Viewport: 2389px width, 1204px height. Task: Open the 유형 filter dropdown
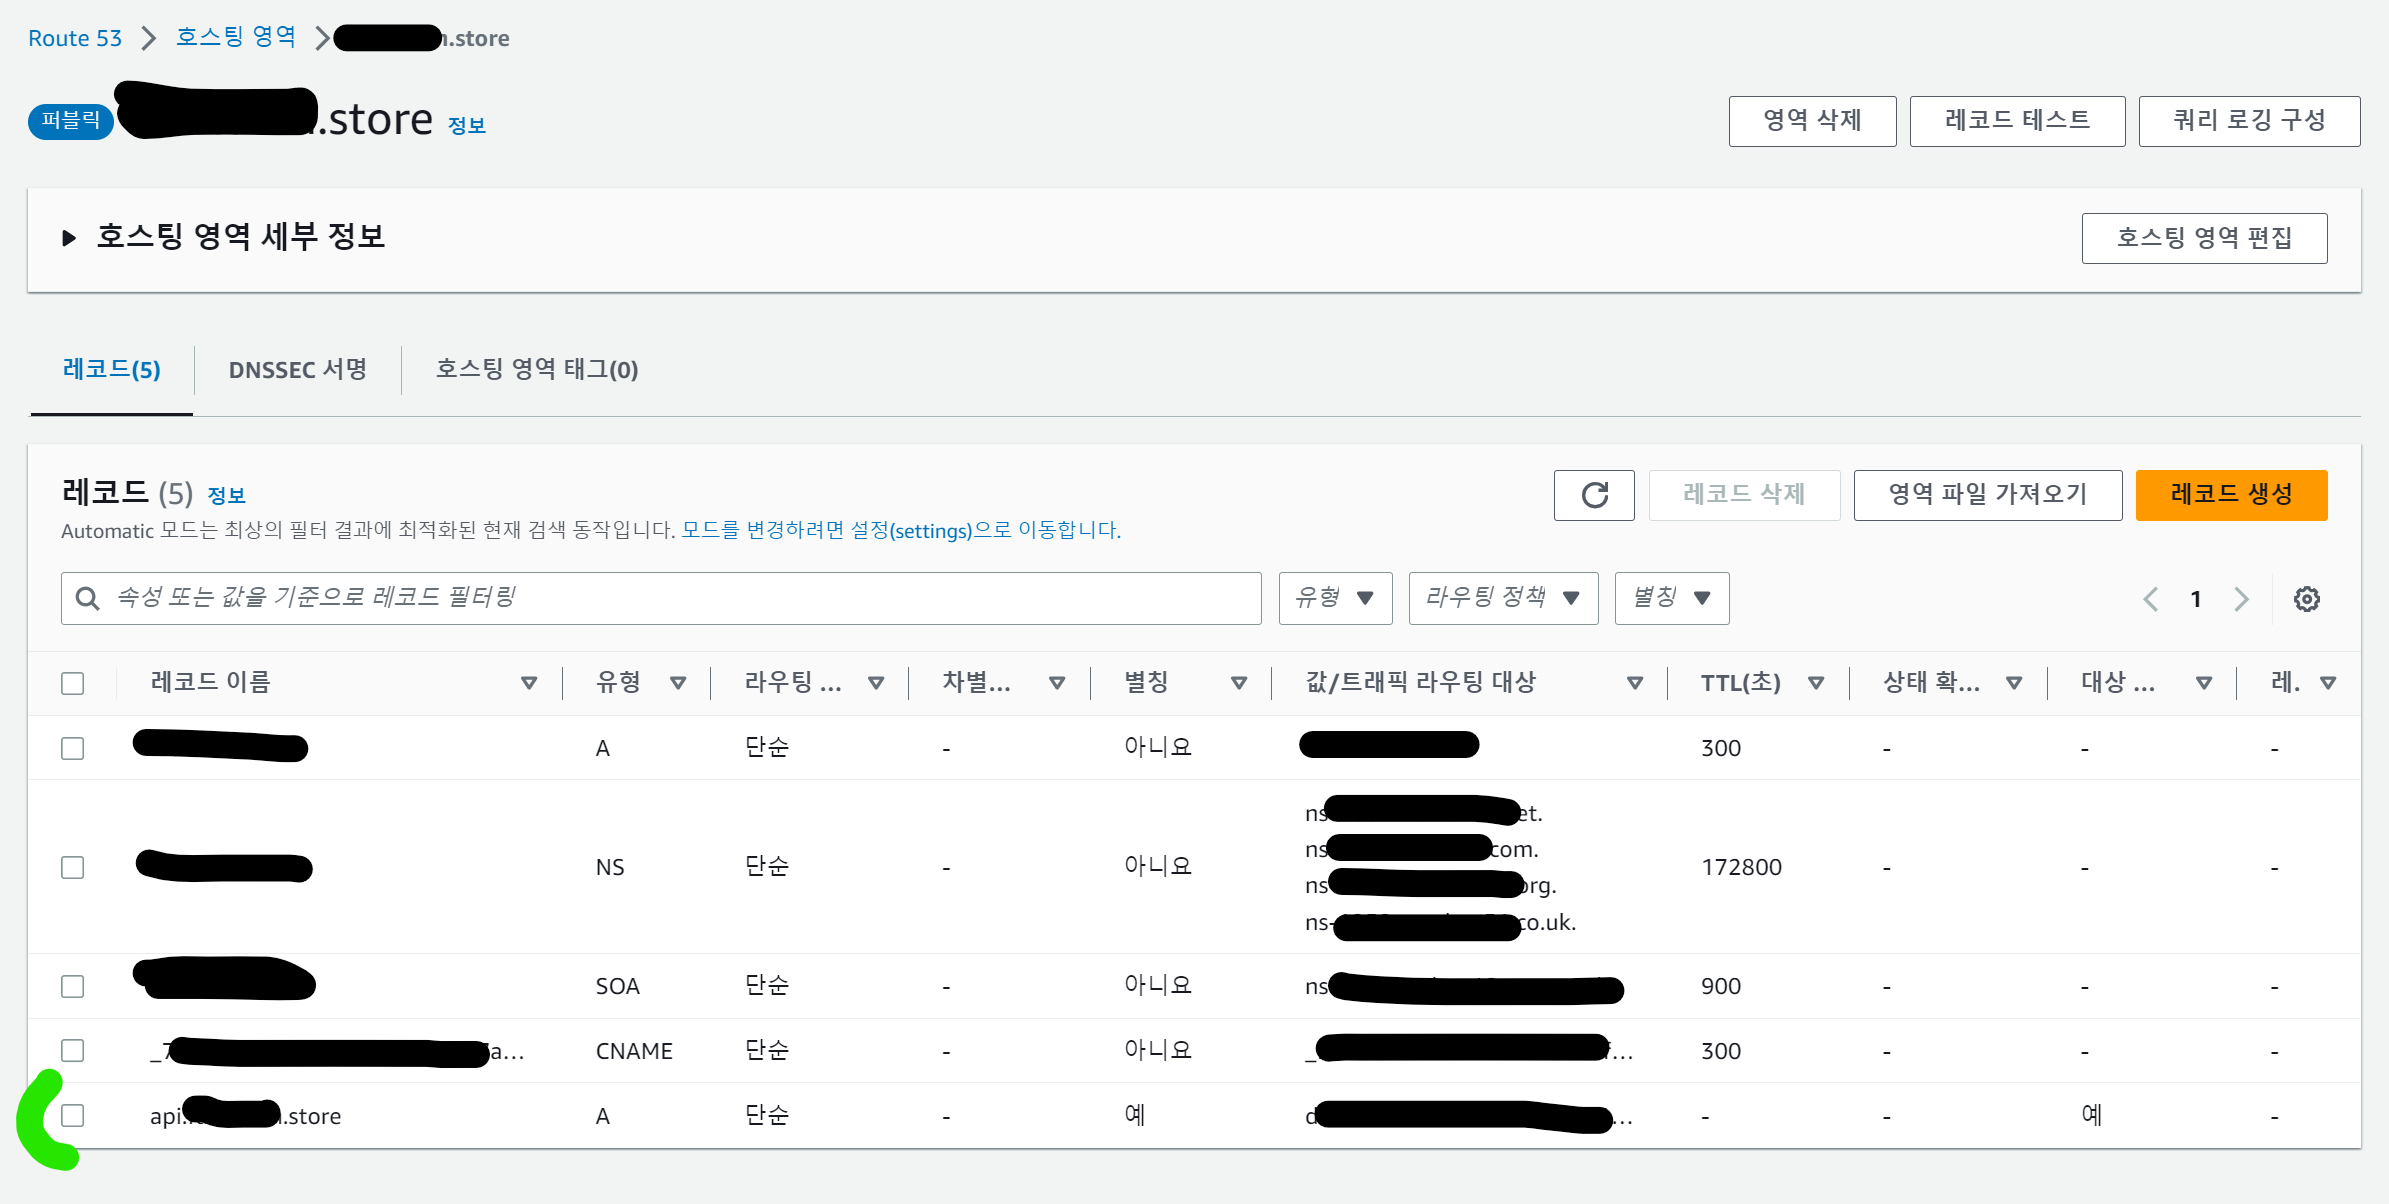coord(1335,598)
